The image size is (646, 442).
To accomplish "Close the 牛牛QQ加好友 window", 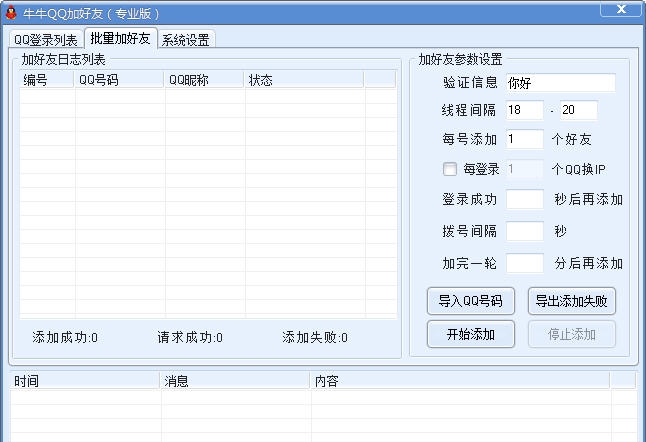I will coord(621,9).
